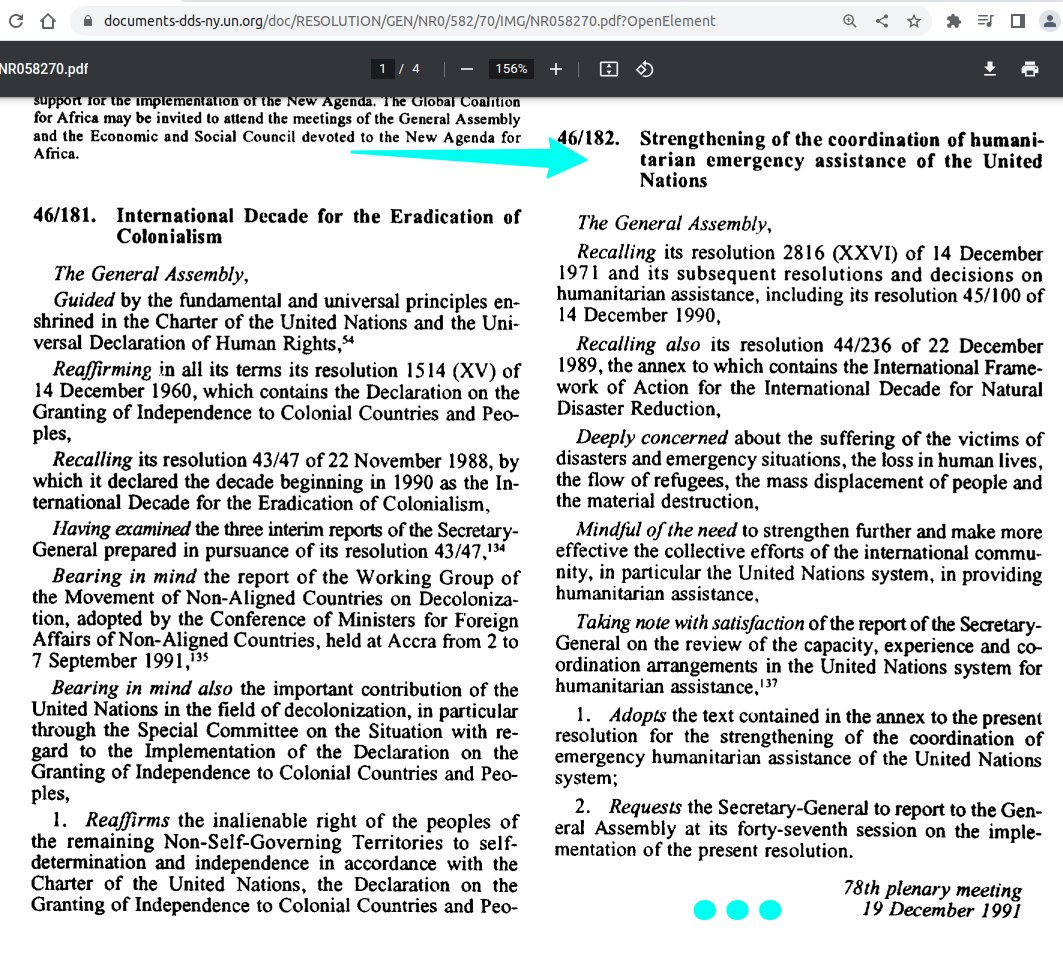Reload the page with the refresh icon

click(x=16, y=21)
